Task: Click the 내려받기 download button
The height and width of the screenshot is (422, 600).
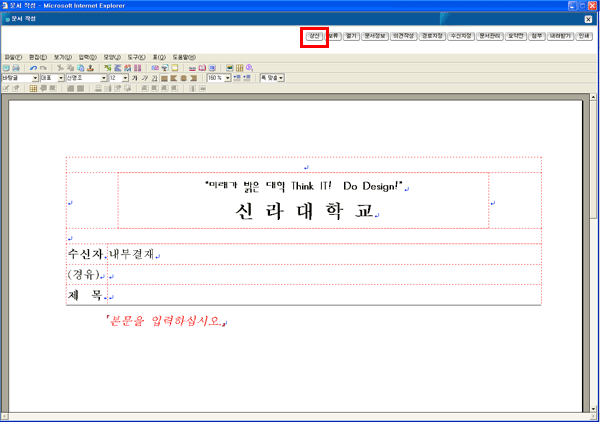Action: [x=560, y=36]
